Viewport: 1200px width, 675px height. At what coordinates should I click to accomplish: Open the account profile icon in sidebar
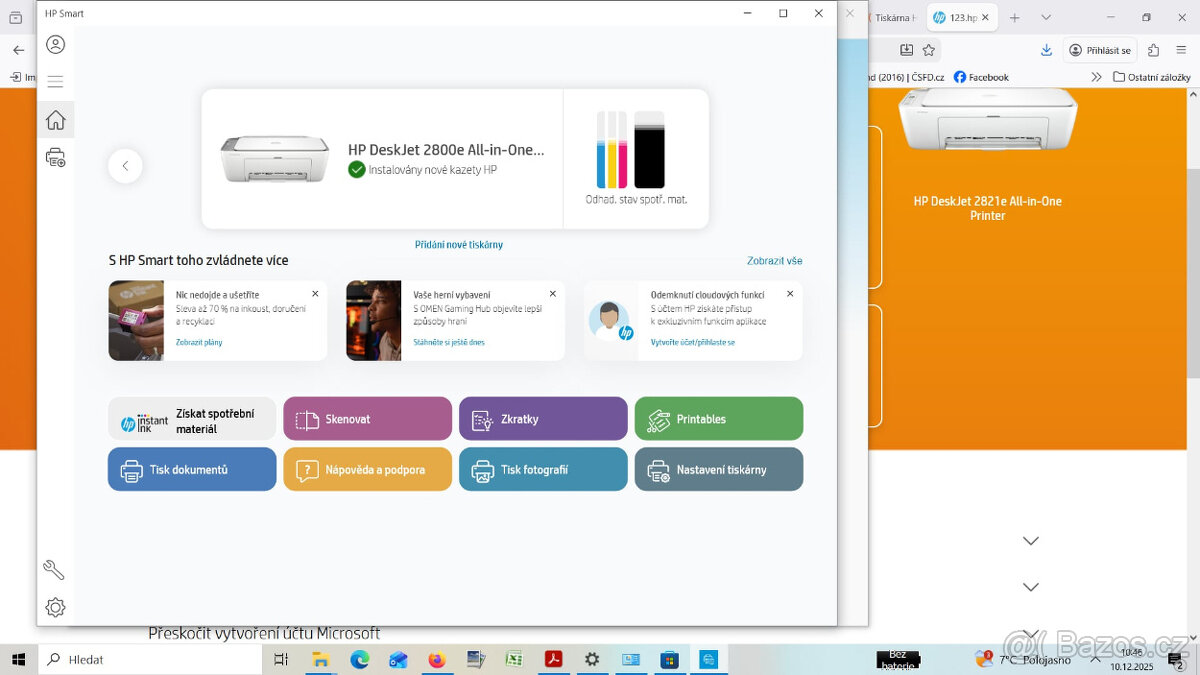[x=56, y=45]
